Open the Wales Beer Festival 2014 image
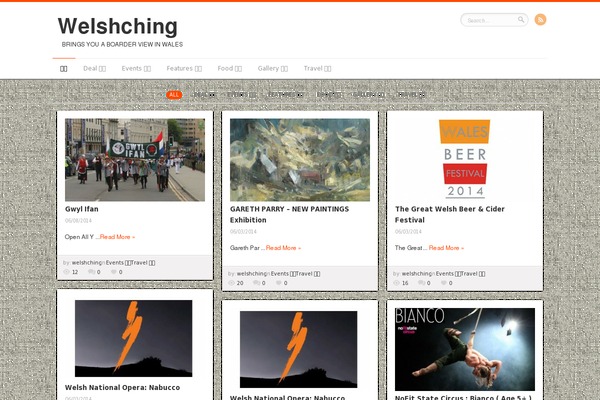The width and height of the screenshot is (600, 400). pos(465,159)
